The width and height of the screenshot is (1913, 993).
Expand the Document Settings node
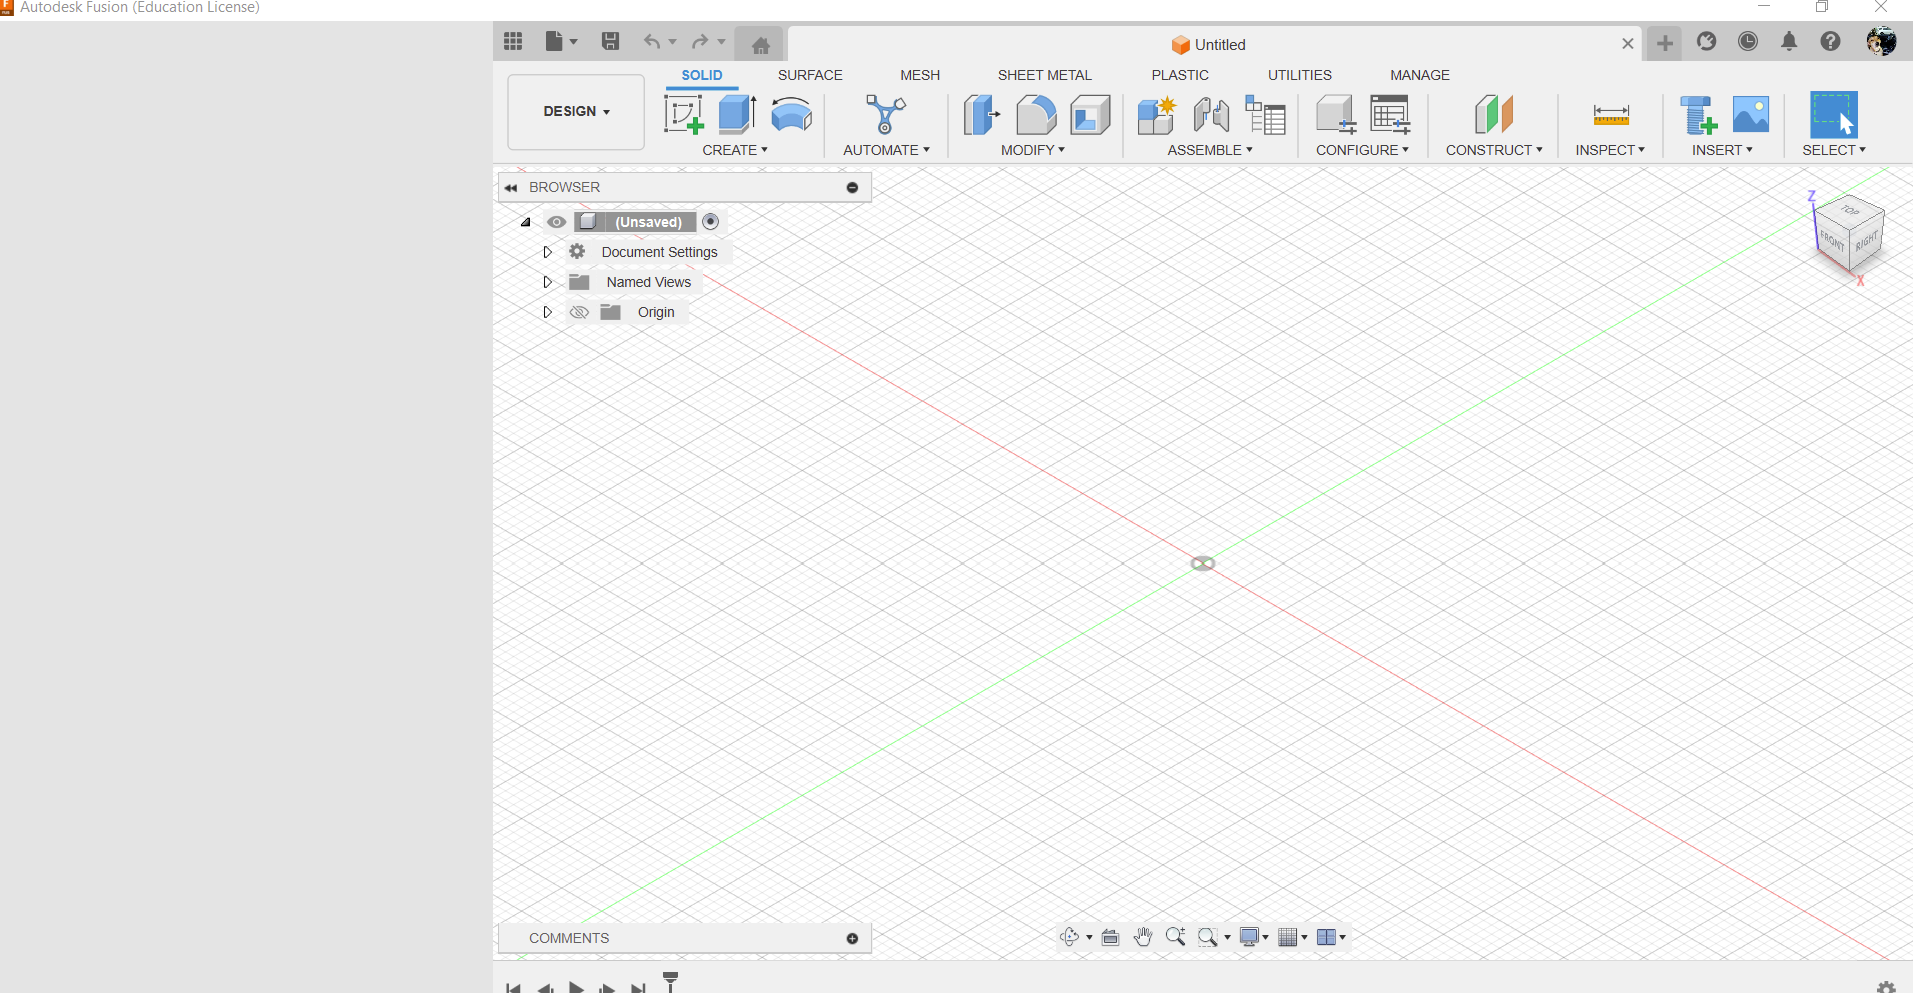click(x=547, y=251)
